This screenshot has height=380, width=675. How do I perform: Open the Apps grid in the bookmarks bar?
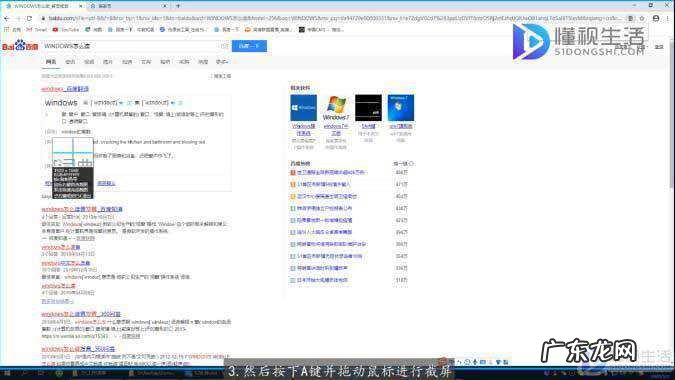[x=12, y=30]
